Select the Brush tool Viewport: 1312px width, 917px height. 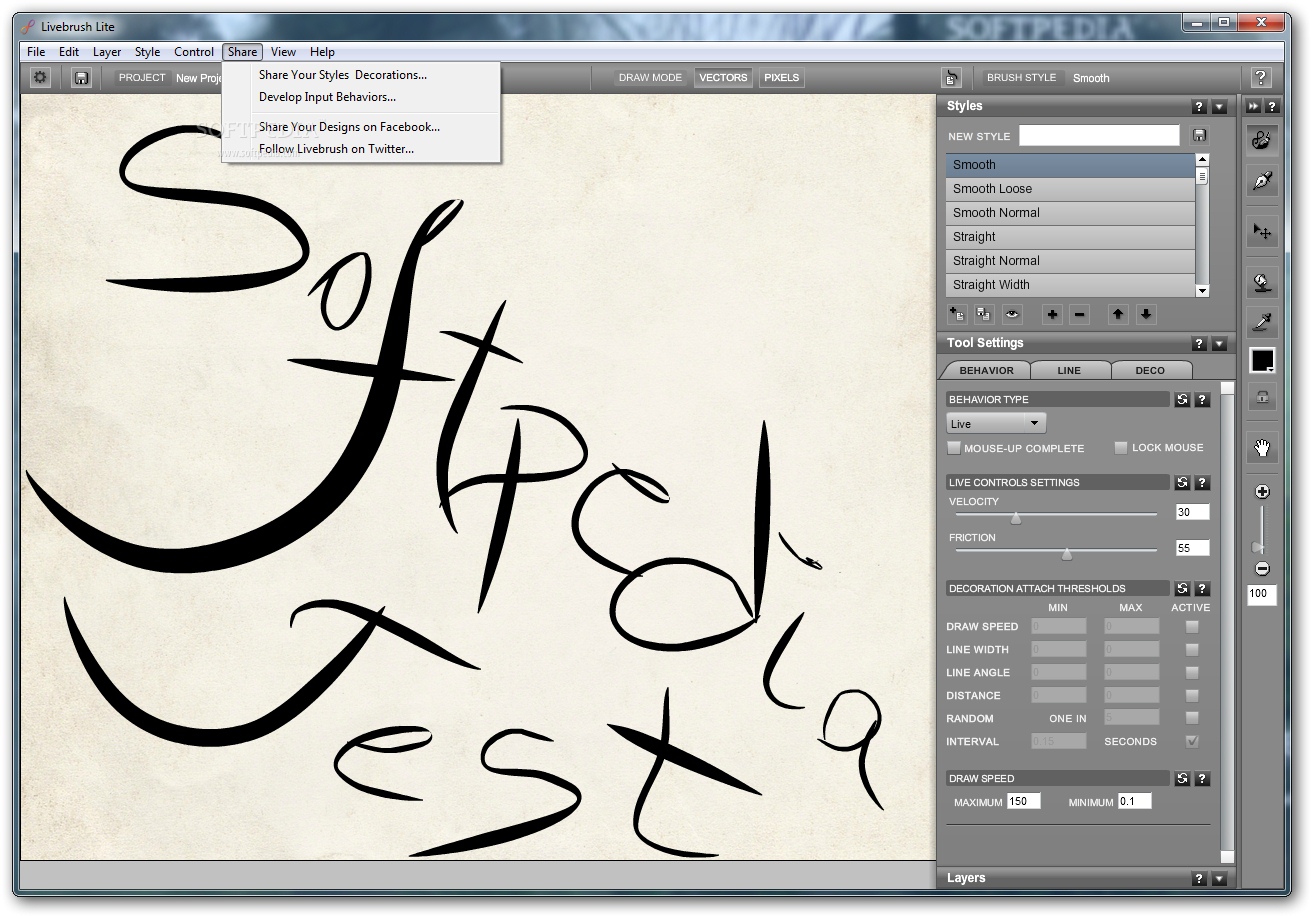click(1262, 139)
